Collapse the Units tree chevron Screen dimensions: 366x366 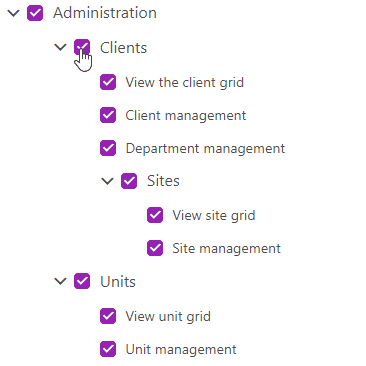click(60, 281)
